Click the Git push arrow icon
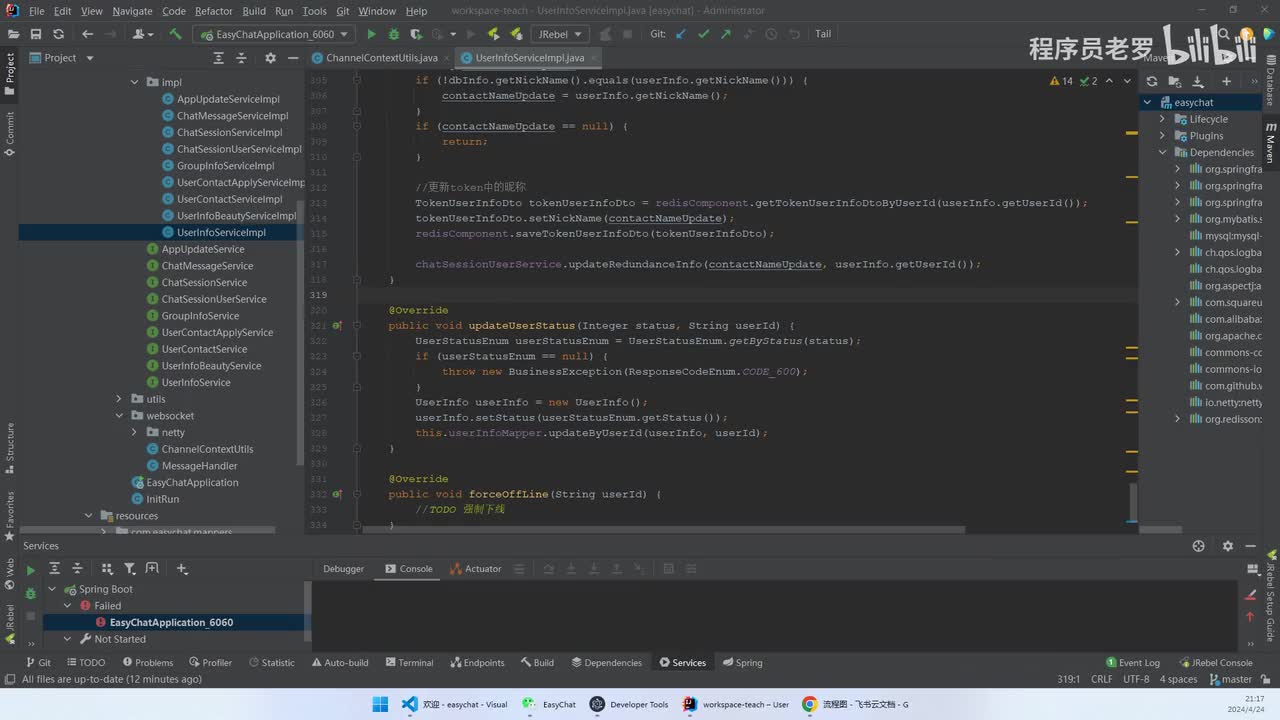This screenshot has width=1280, height=720. [725, 34]
